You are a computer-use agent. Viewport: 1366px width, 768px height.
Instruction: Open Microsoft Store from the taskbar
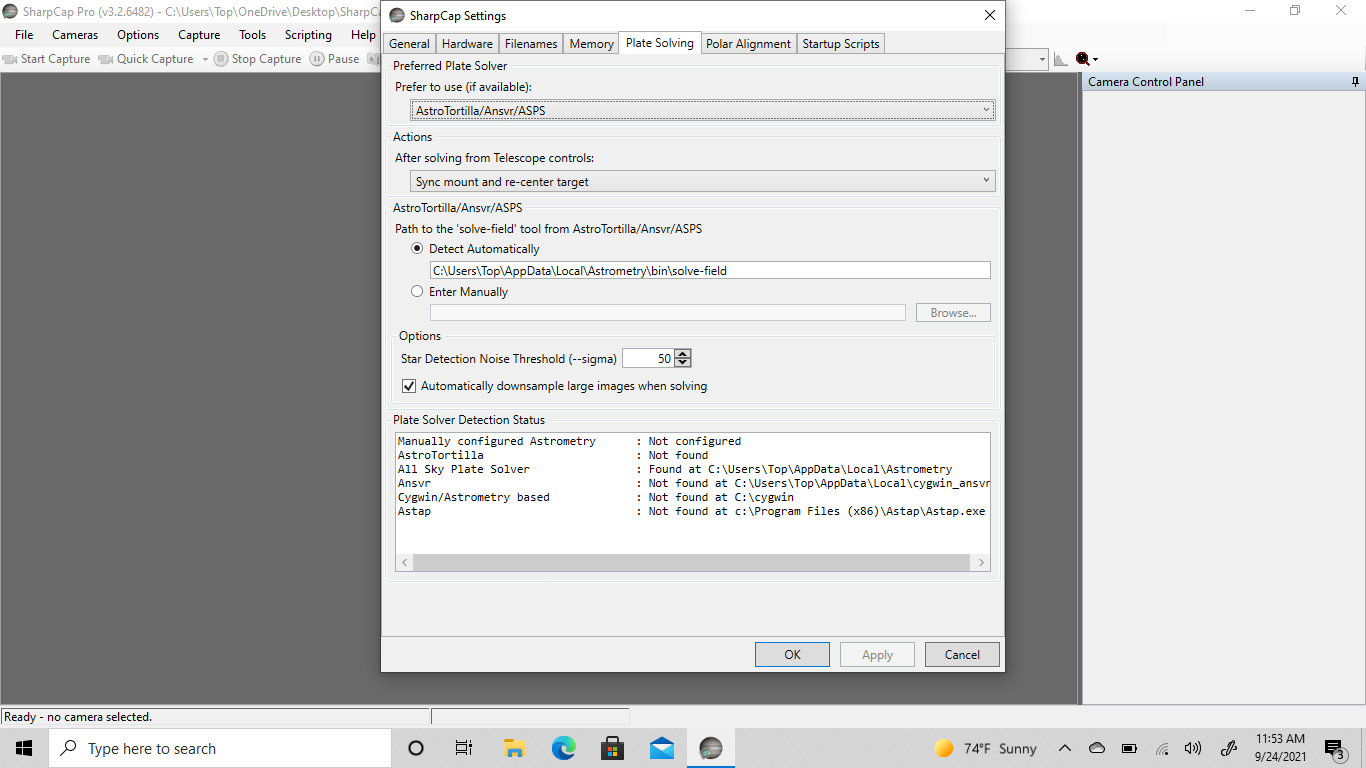click(612, 748)
